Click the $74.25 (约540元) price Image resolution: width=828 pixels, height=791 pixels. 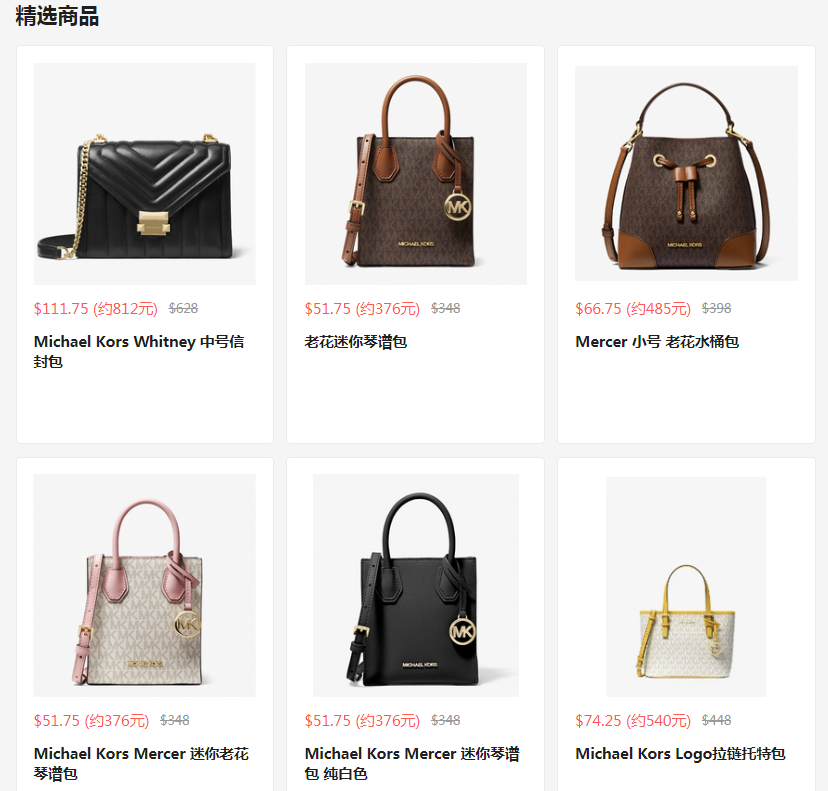[x=633, y=720]
